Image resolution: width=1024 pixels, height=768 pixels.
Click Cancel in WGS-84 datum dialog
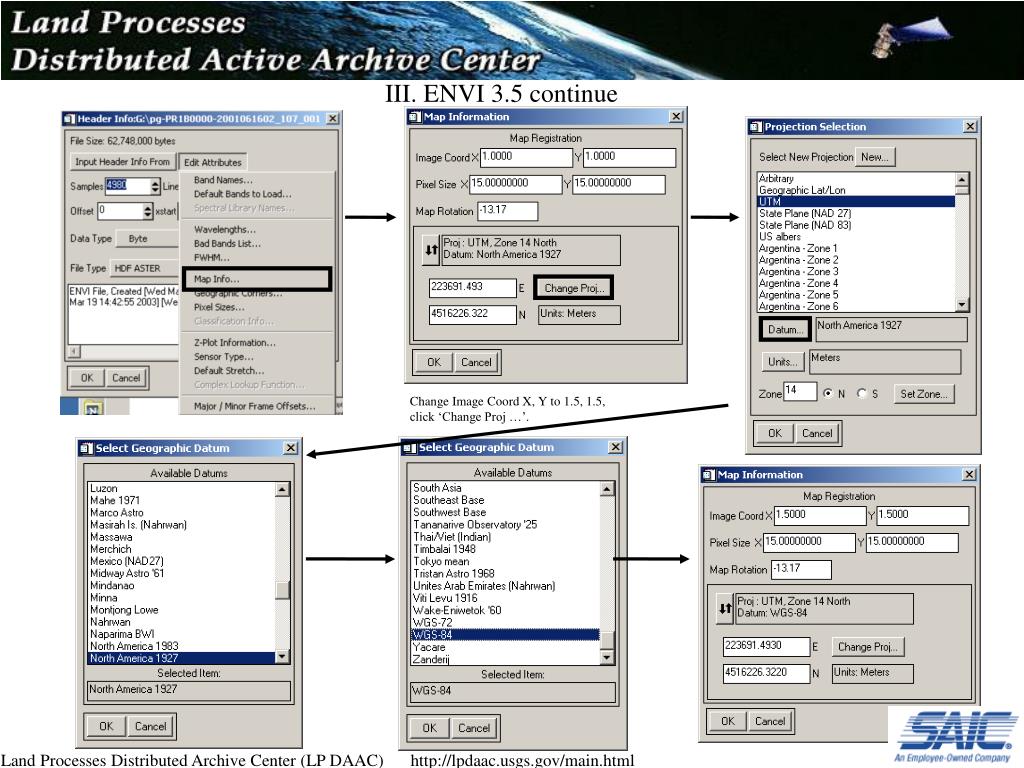tap(473, 728)
